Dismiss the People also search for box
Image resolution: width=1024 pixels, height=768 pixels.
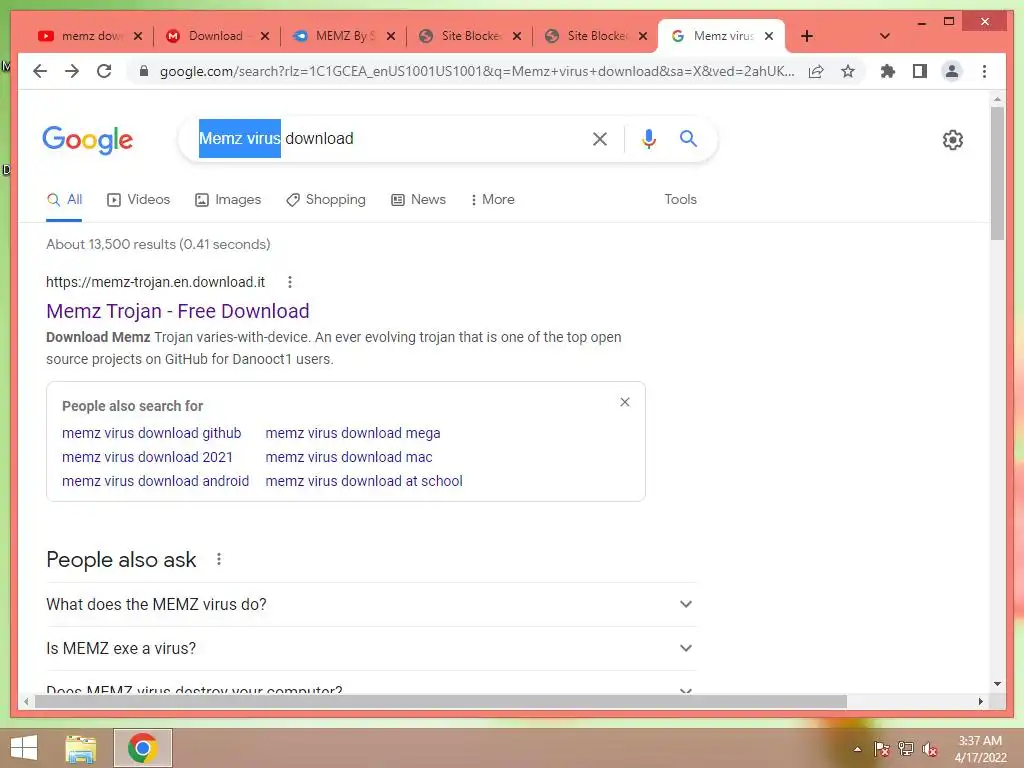click(625, 402)
